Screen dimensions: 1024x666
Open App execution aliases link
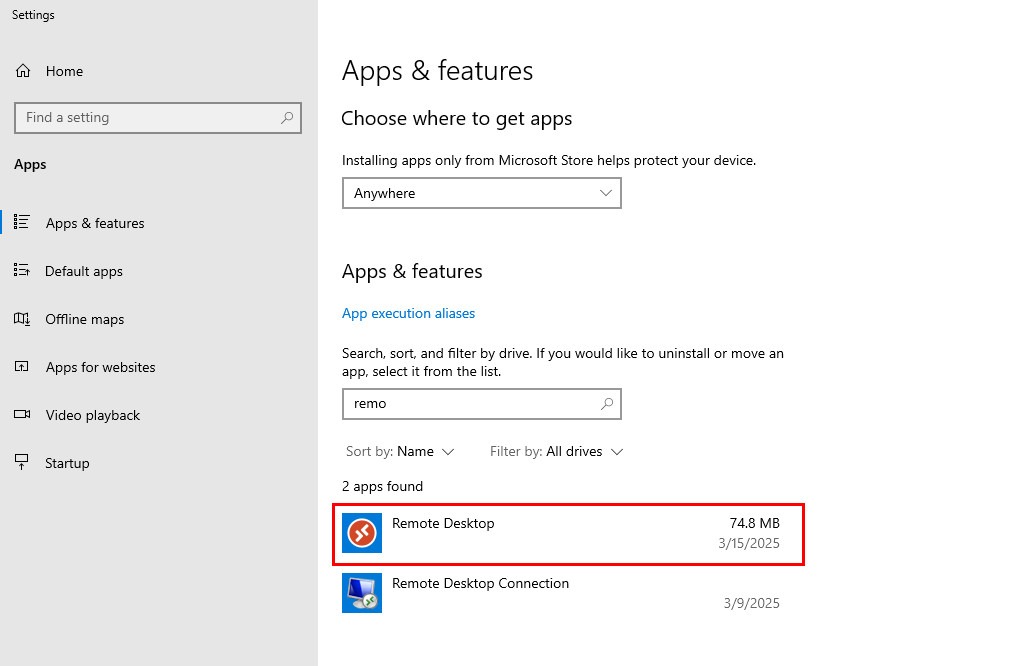coord(408,313)
